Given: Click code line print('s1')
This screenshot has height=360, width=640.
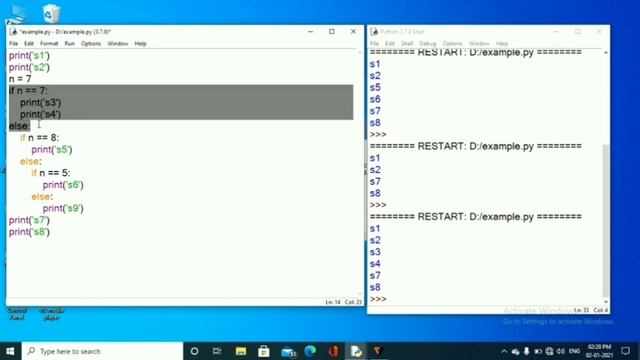Looking at the screenshot, I should [29, 55].
